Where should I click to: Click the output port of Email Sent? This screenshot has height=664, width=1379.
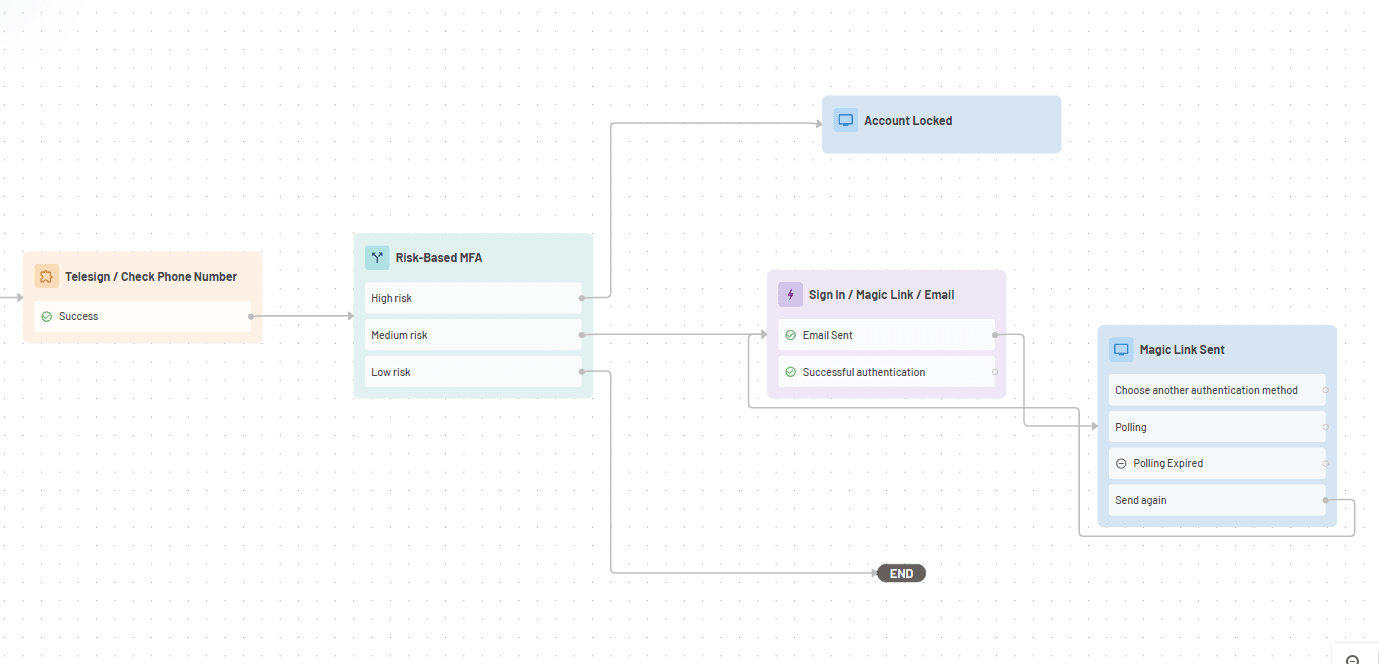(993, 334)
